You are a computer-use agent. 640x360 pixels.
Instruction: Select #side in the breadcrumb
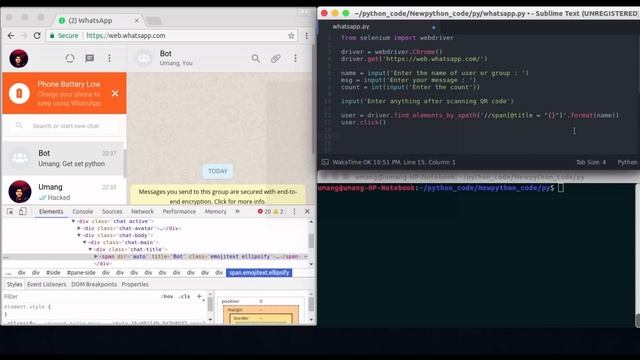(53, 273)
